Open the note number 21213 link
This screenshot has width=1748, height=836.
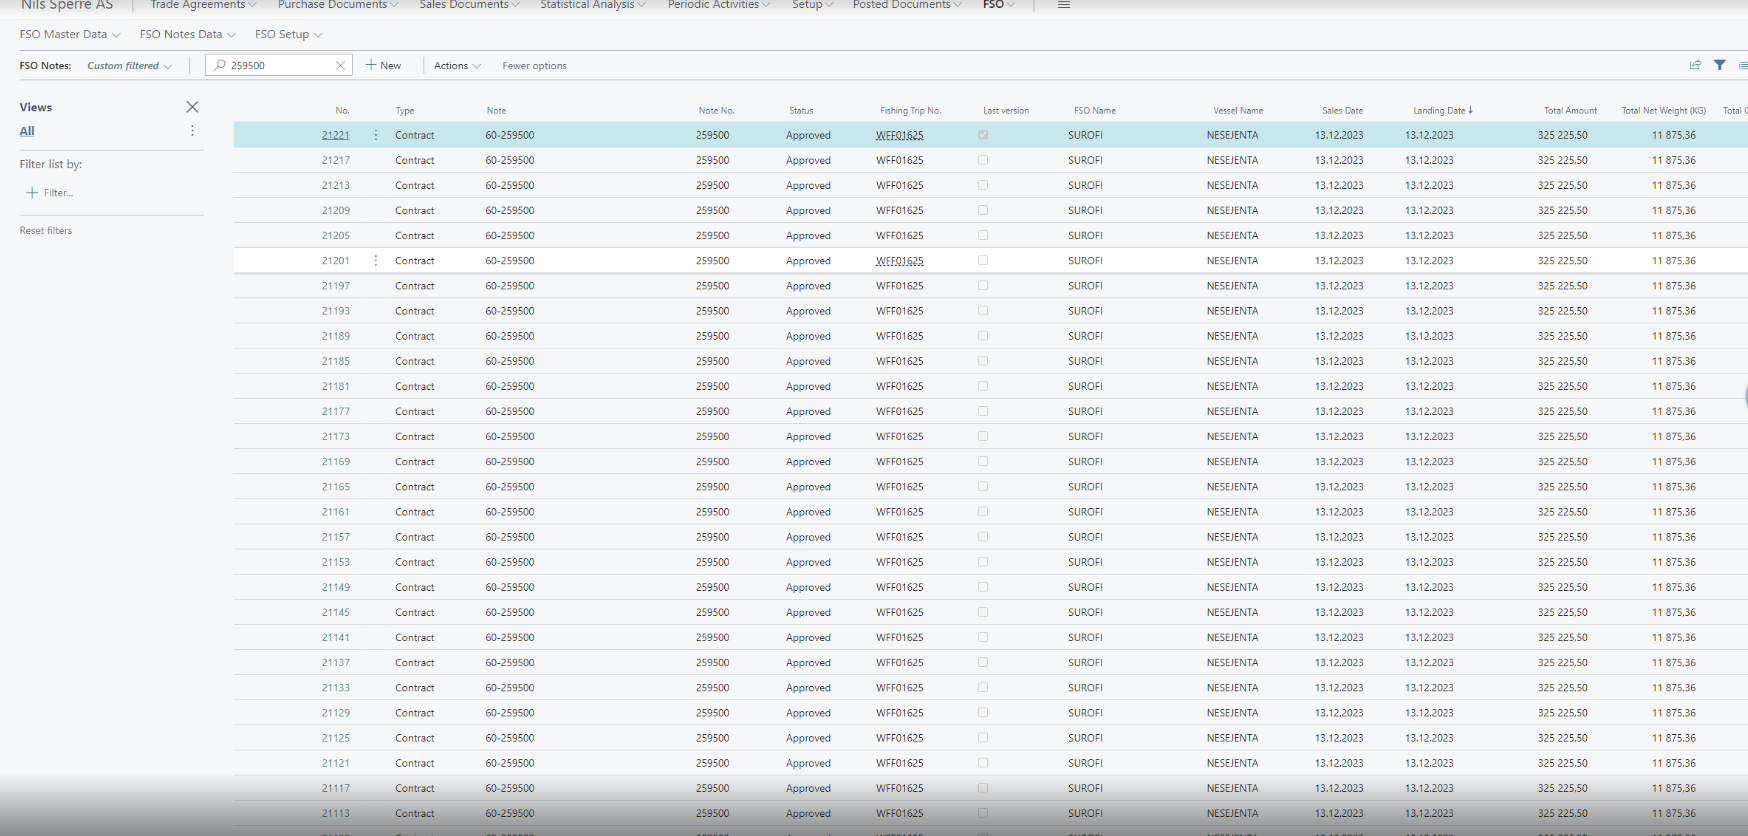tap(336, 186)
